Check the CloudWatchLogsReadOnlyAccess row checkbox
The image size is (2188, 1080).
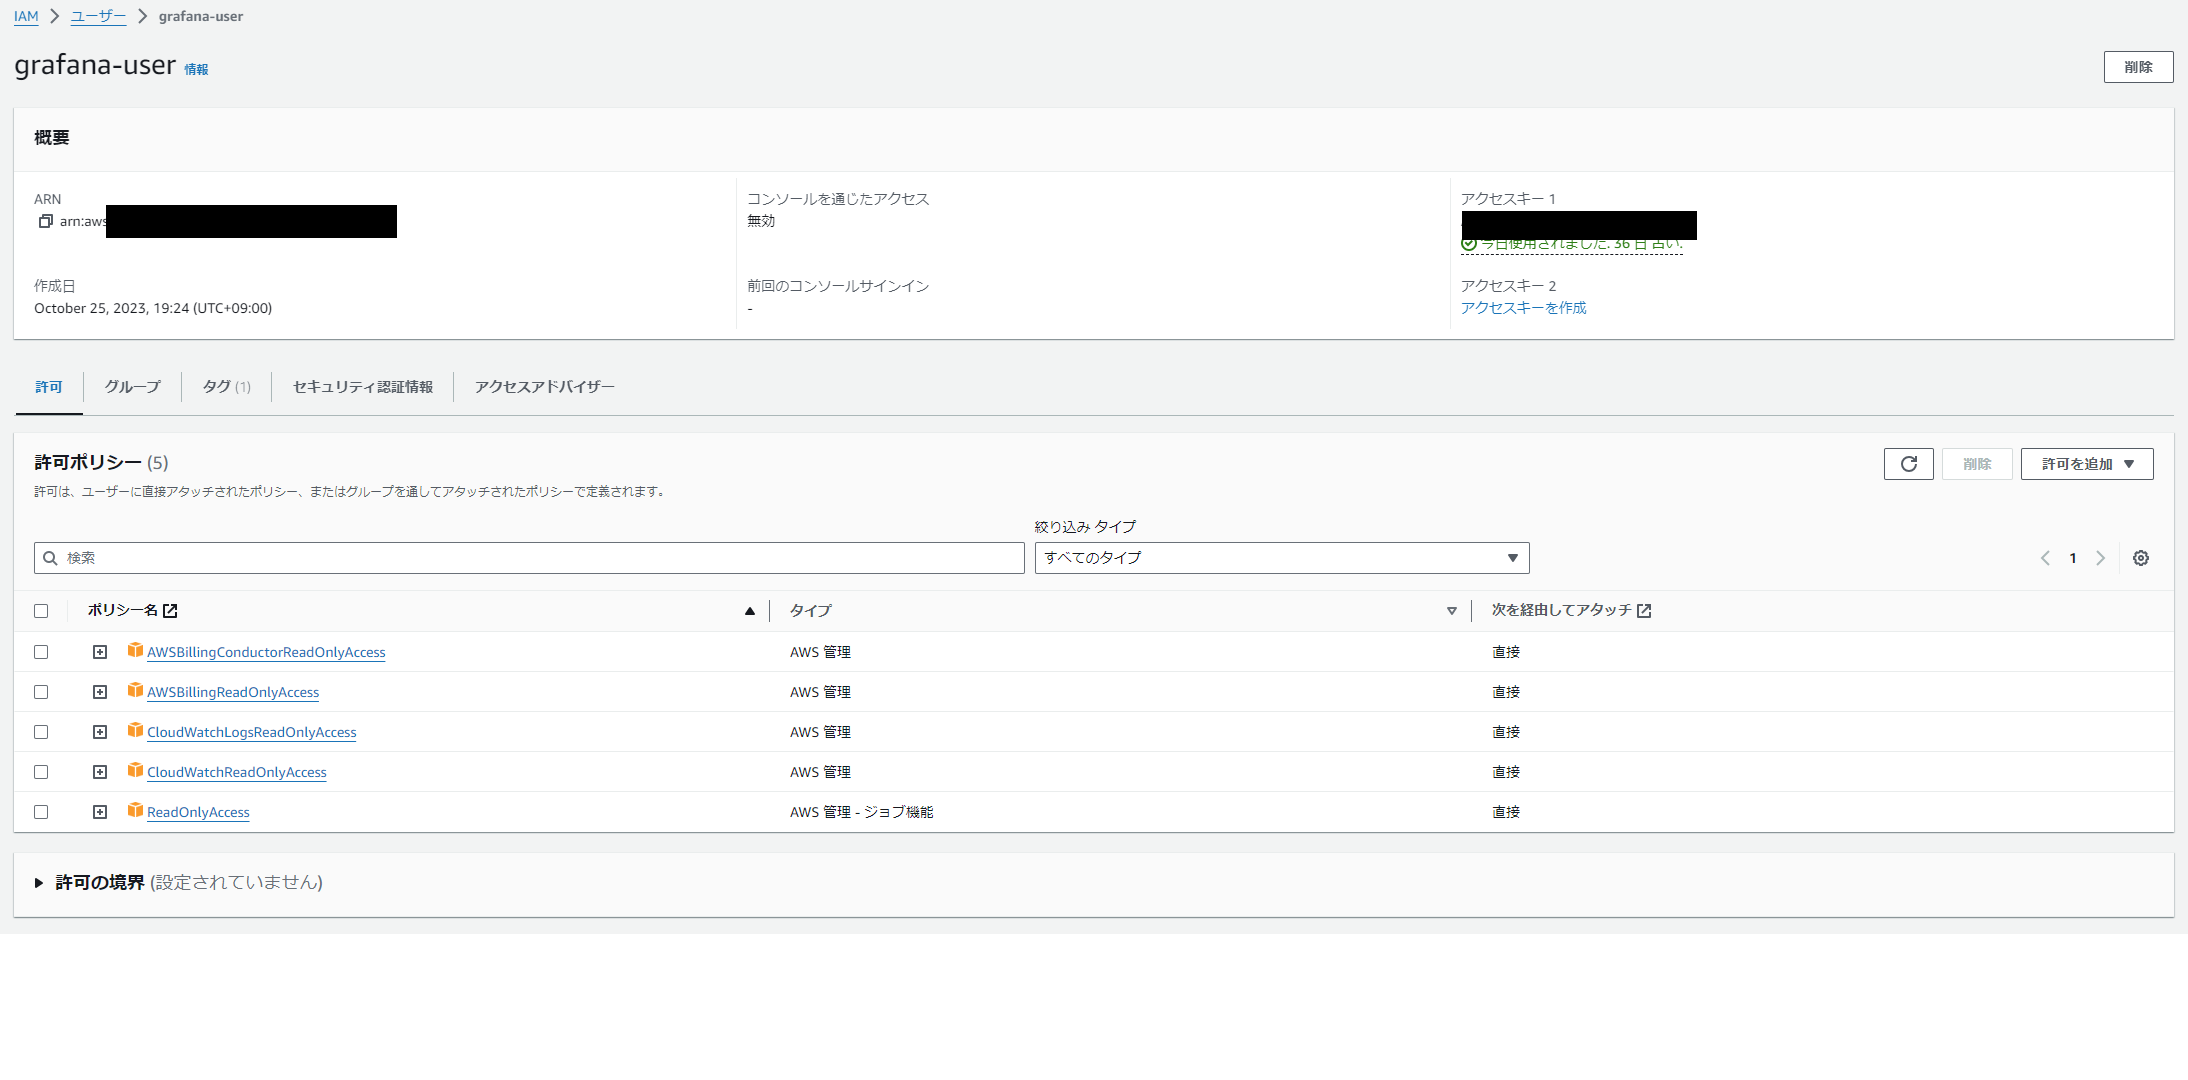tap(41, 732)
